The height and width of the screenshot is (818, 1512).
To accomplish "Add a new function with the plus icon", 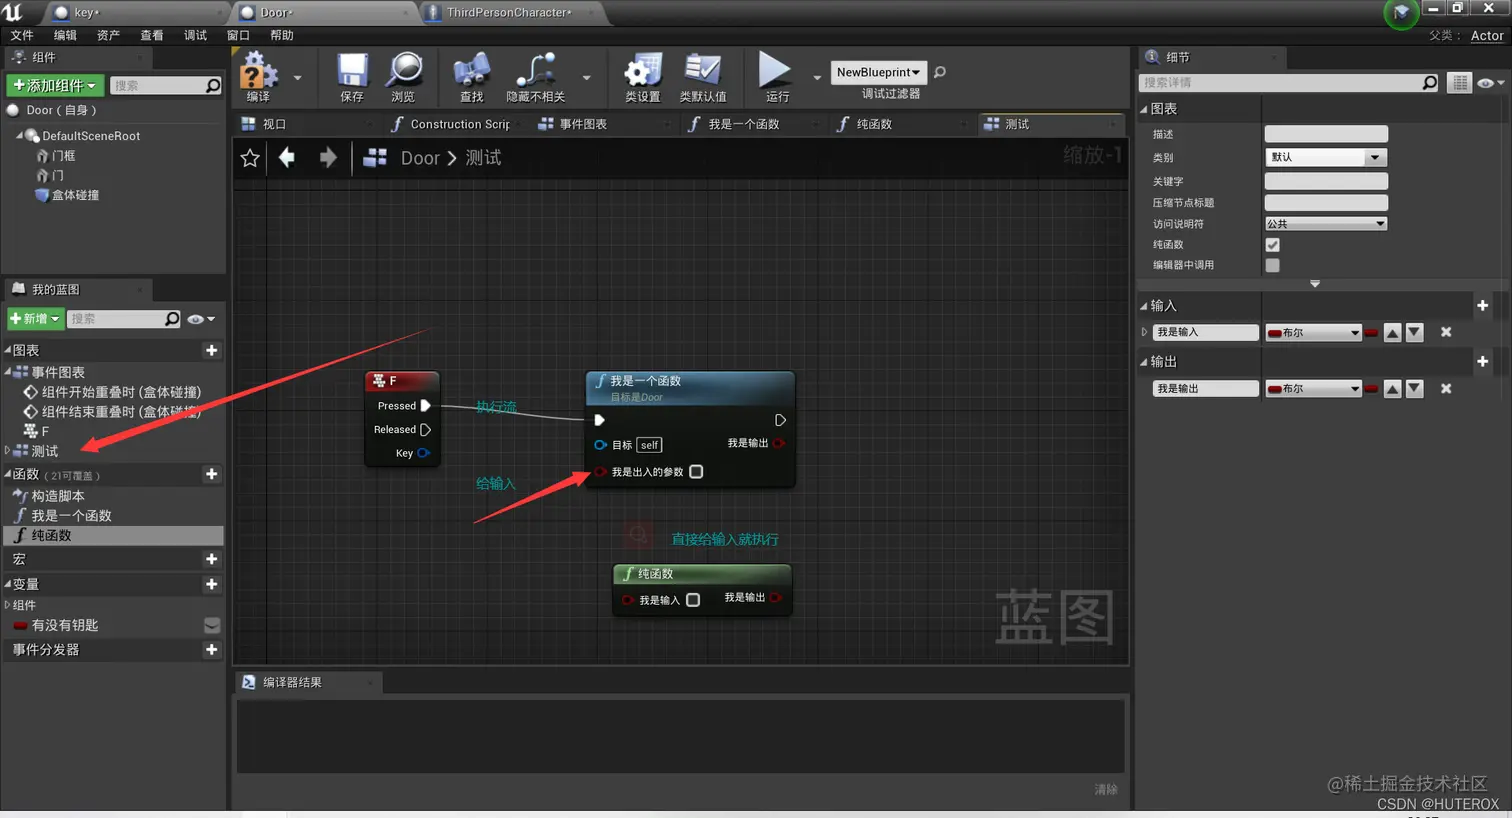I will pos(211,474).
